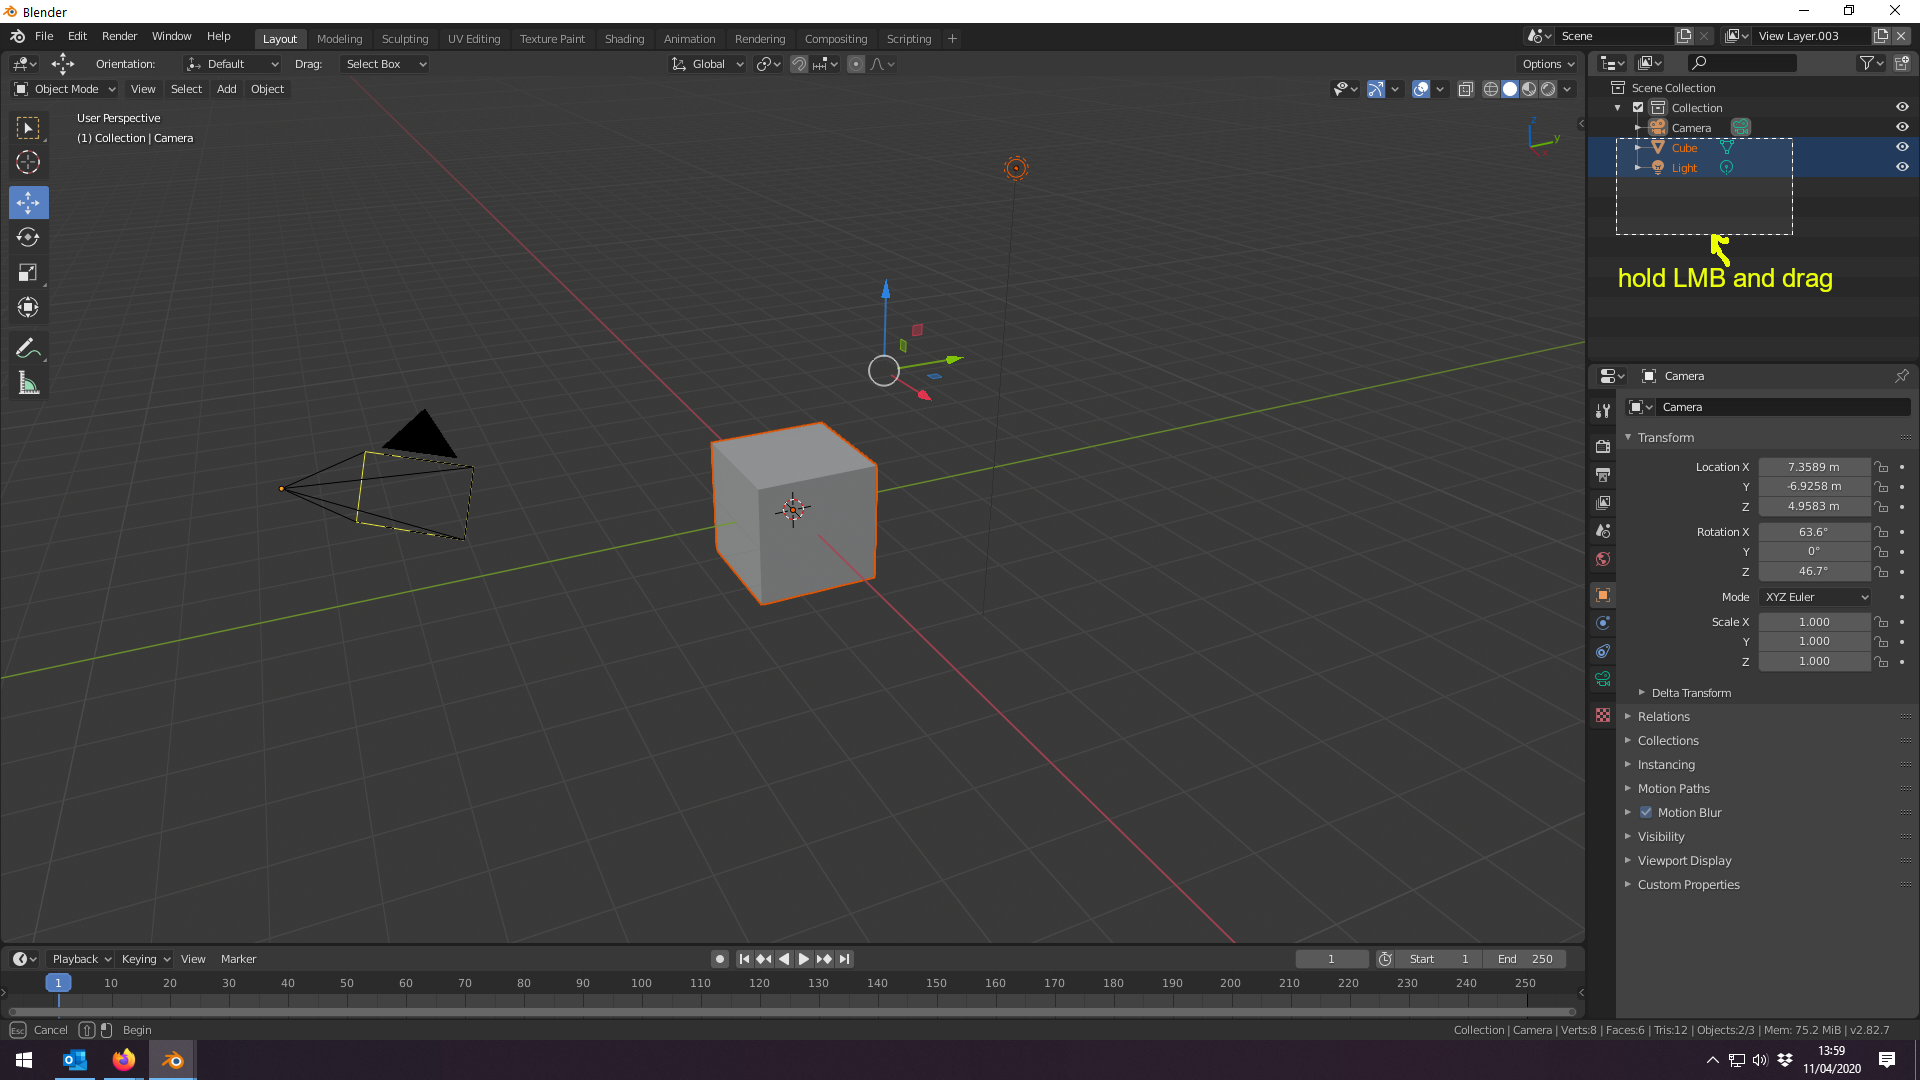Click the Location X value field

click(1813, 467)
